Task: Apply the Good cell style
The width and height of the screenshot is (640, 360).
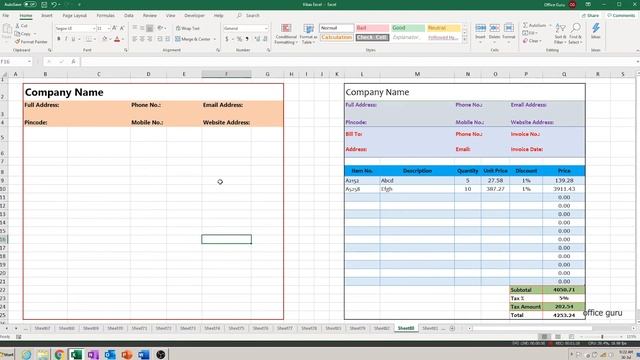Action: [x=408, y=28]
